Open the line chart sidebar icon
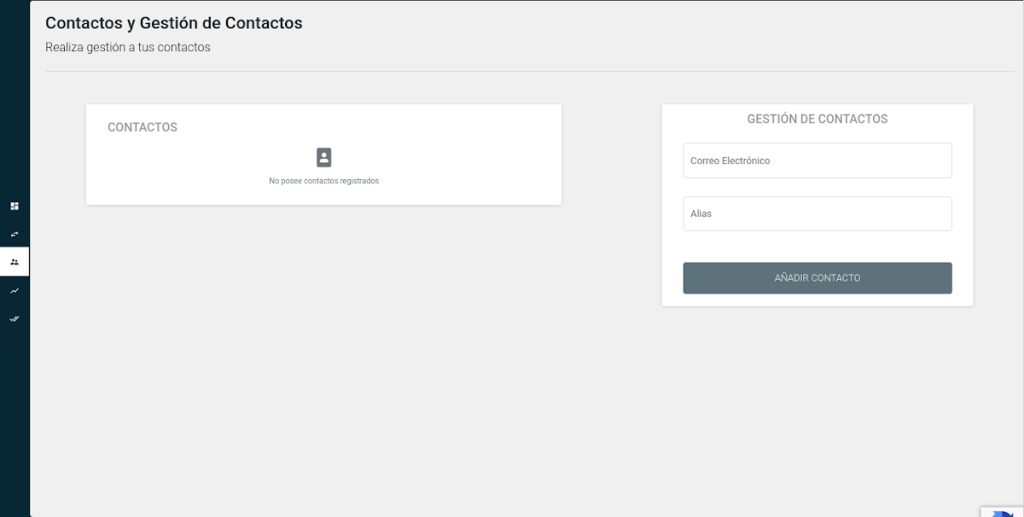The image size is (1024, 517). 14,291
